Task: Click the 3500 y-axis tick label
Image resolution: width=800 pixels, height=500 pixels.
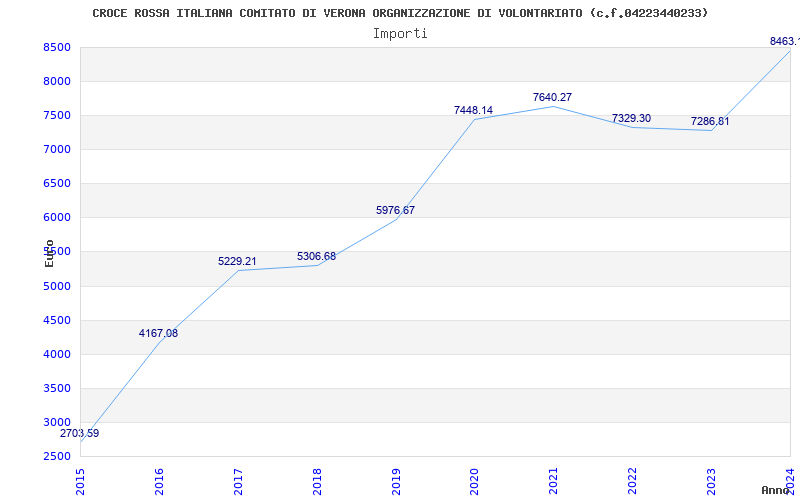Action: pyautogui.click(x=57, y=389)
